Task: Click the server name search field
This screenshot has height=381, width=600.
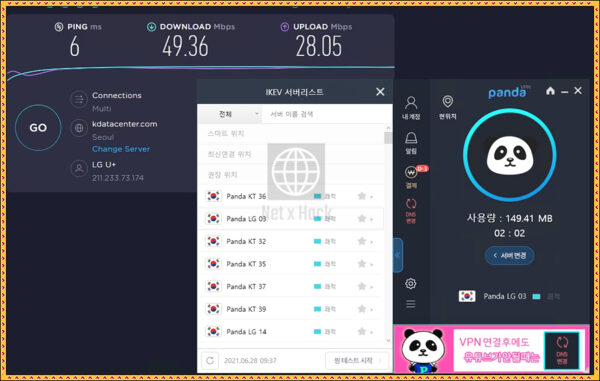Action: coord(326,114)
